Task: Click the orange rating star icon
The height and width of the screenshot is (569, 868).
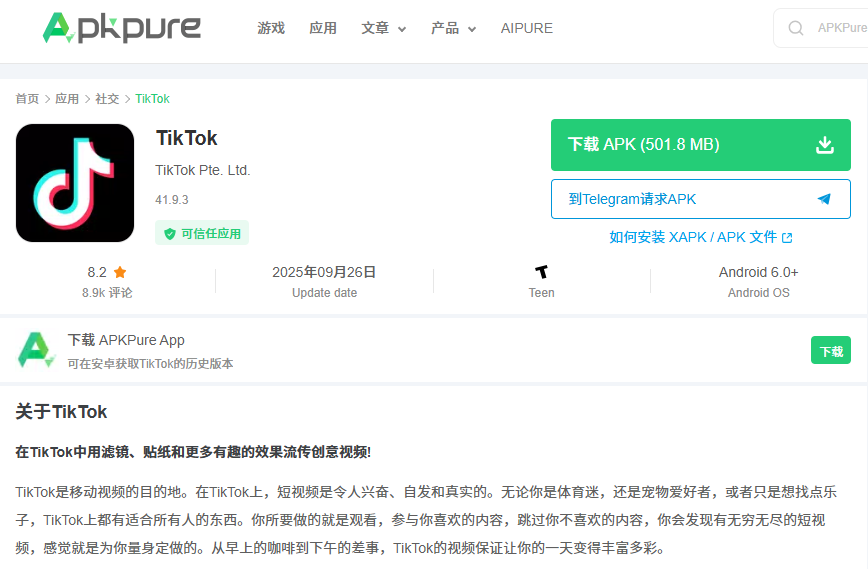Action: pos(120,272)
